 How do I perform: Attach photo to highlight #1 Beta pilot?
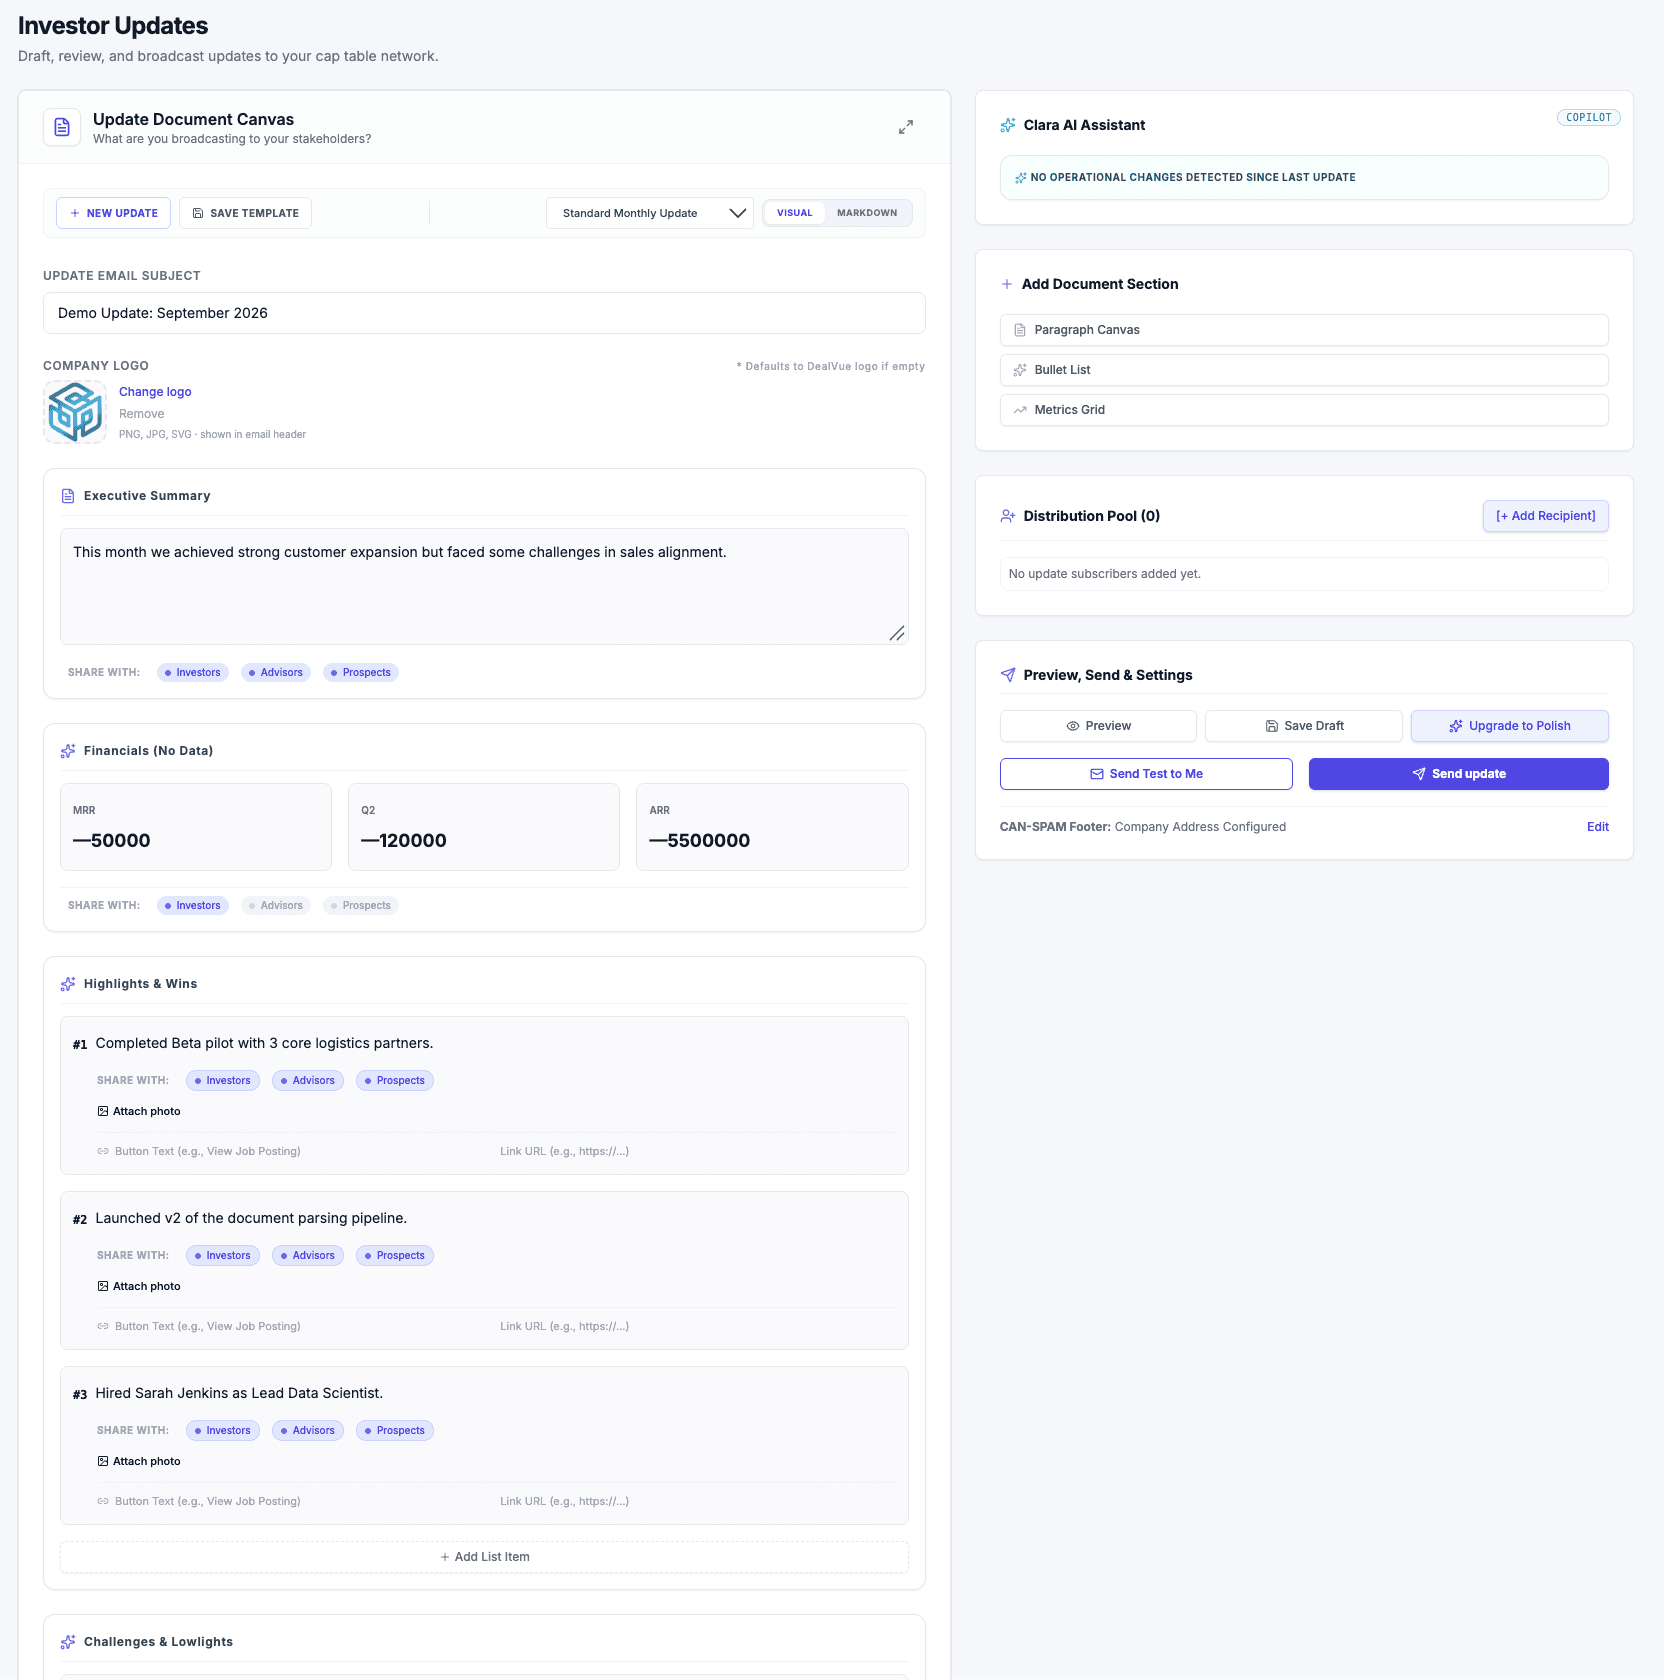tap(139, 1111)
